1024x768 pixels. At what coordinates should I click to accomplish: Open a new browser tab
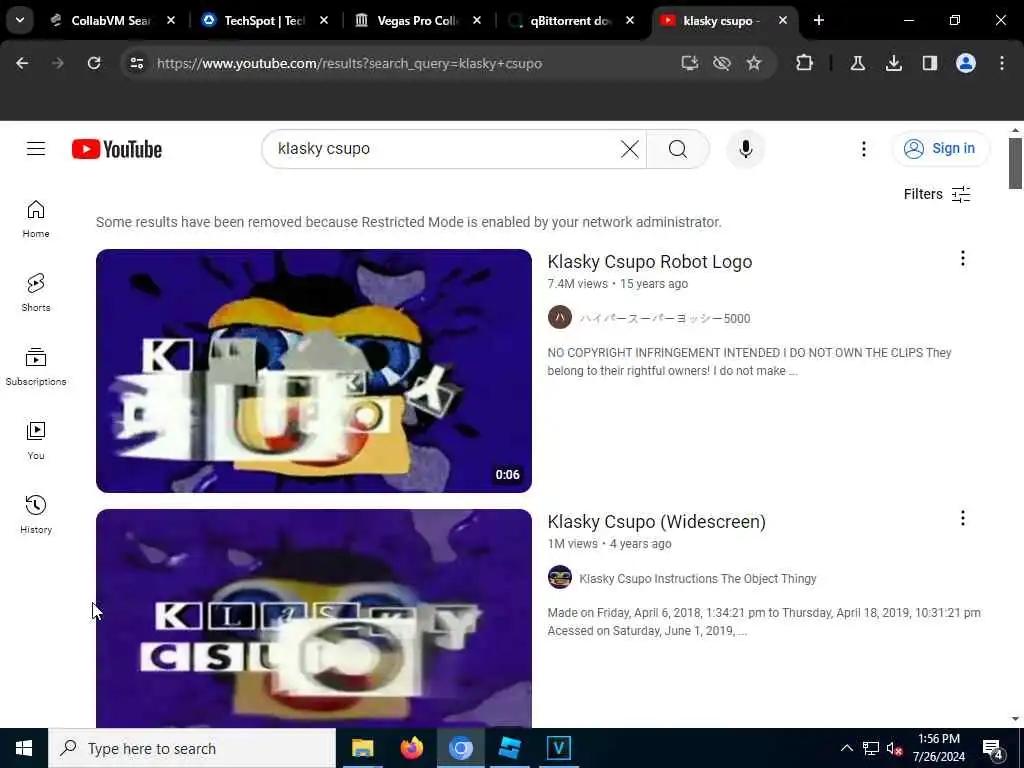pyautogui.click(x=819, y=20)
